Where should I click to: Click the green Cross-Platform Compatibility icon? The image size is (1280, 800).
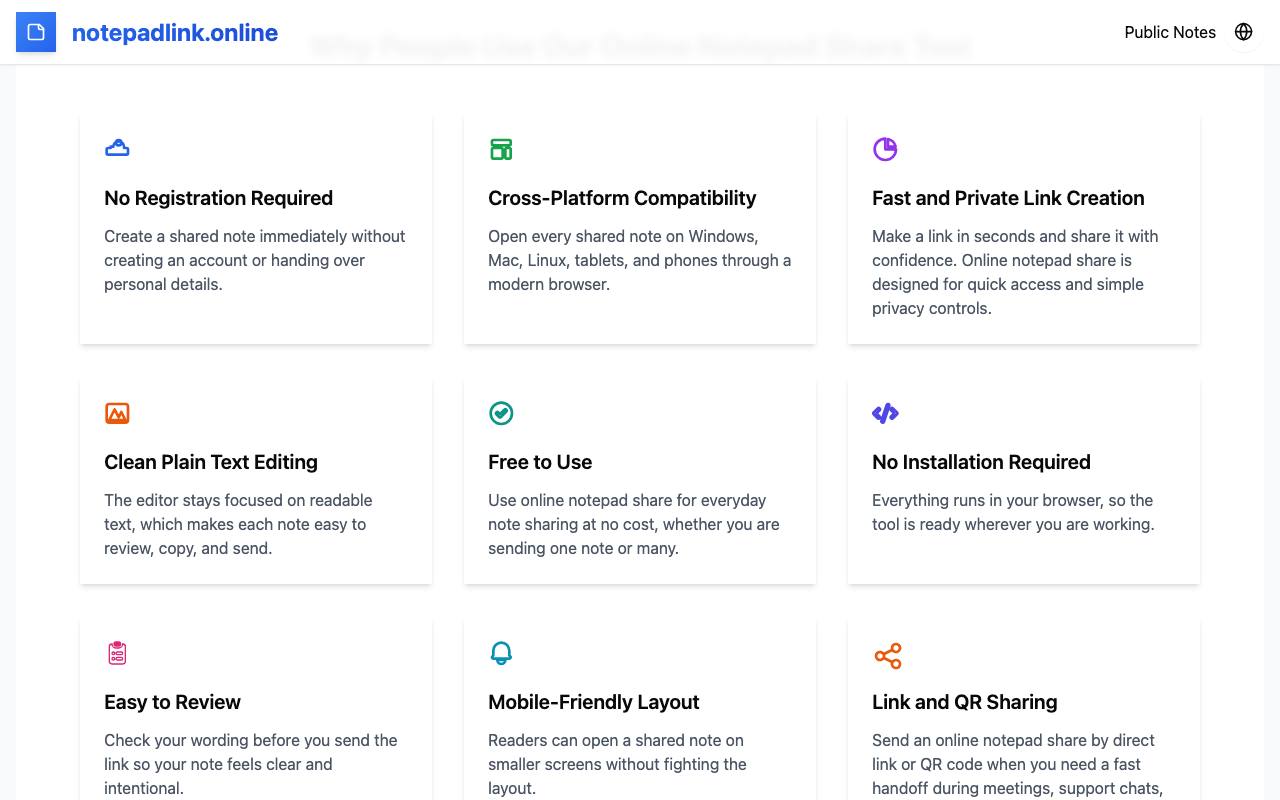[x=501, y=149]
